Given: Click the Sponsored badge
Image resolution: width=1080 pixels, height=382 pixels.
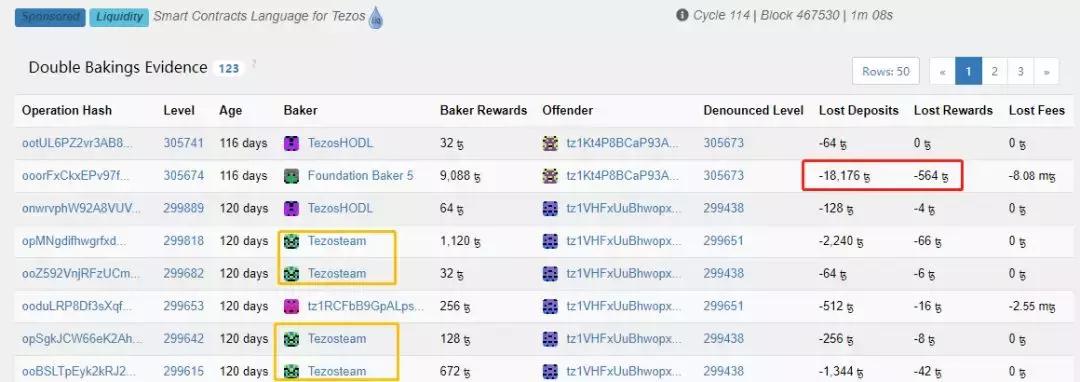Looking at the screenshot, I should click(x=50, y=17).
